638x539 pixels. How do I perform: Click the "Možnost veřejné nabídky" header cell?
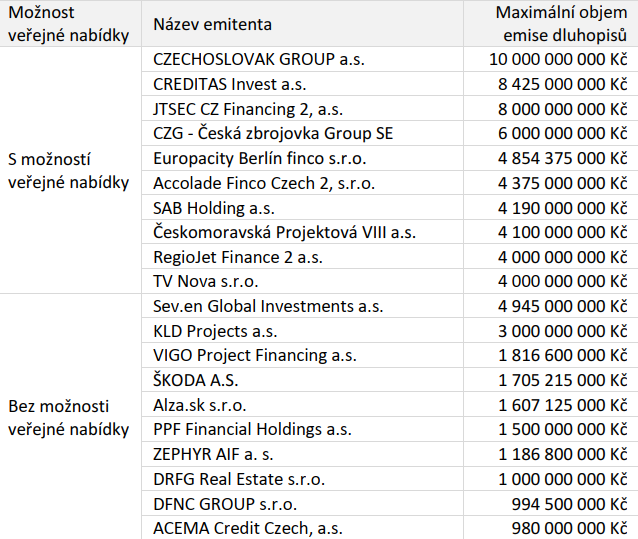click(68, 24)
